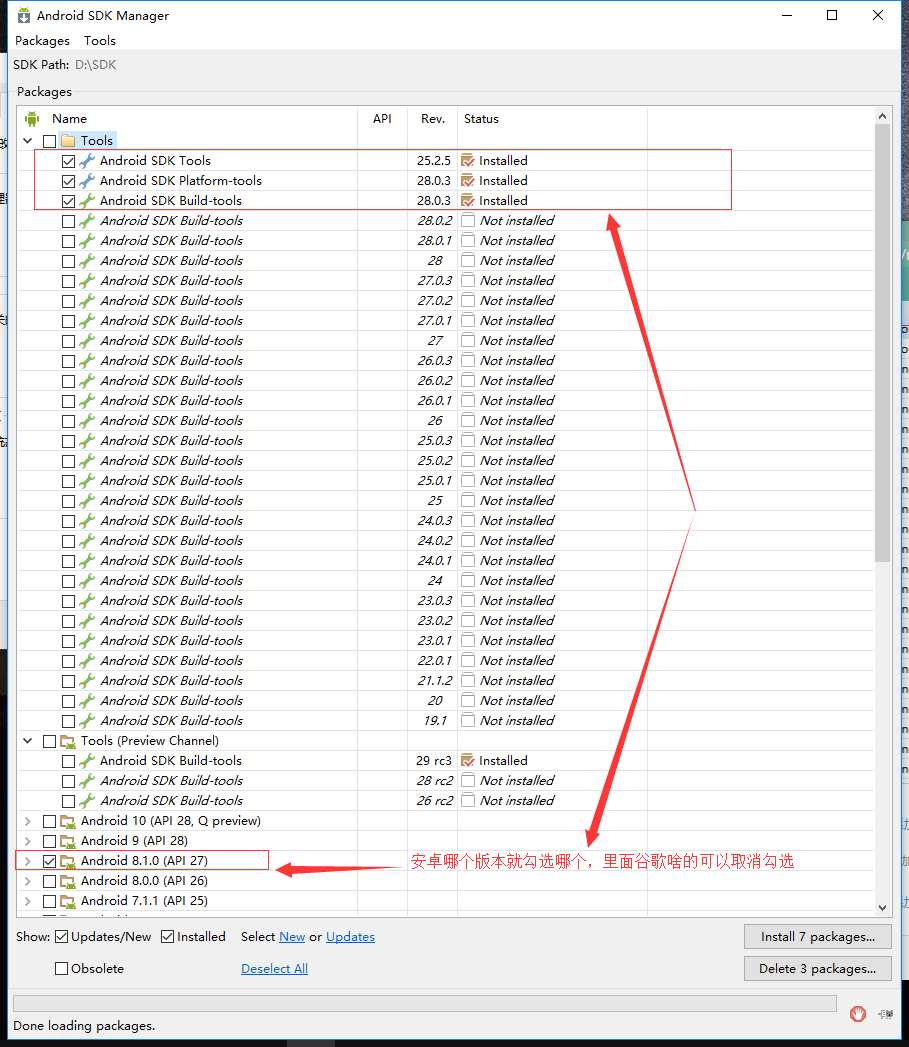Select the Build-tools row with Rev. 22.0.1
The height and width of the screenshot is (1047, 909).
tap(445, 661)
